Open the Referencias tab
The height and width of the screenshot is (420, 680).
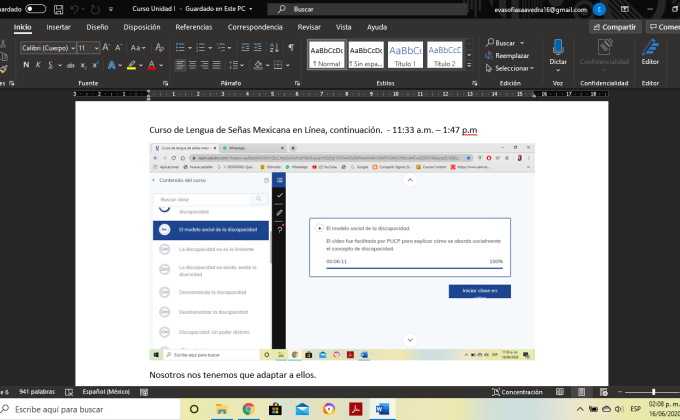tap(193, 27)
